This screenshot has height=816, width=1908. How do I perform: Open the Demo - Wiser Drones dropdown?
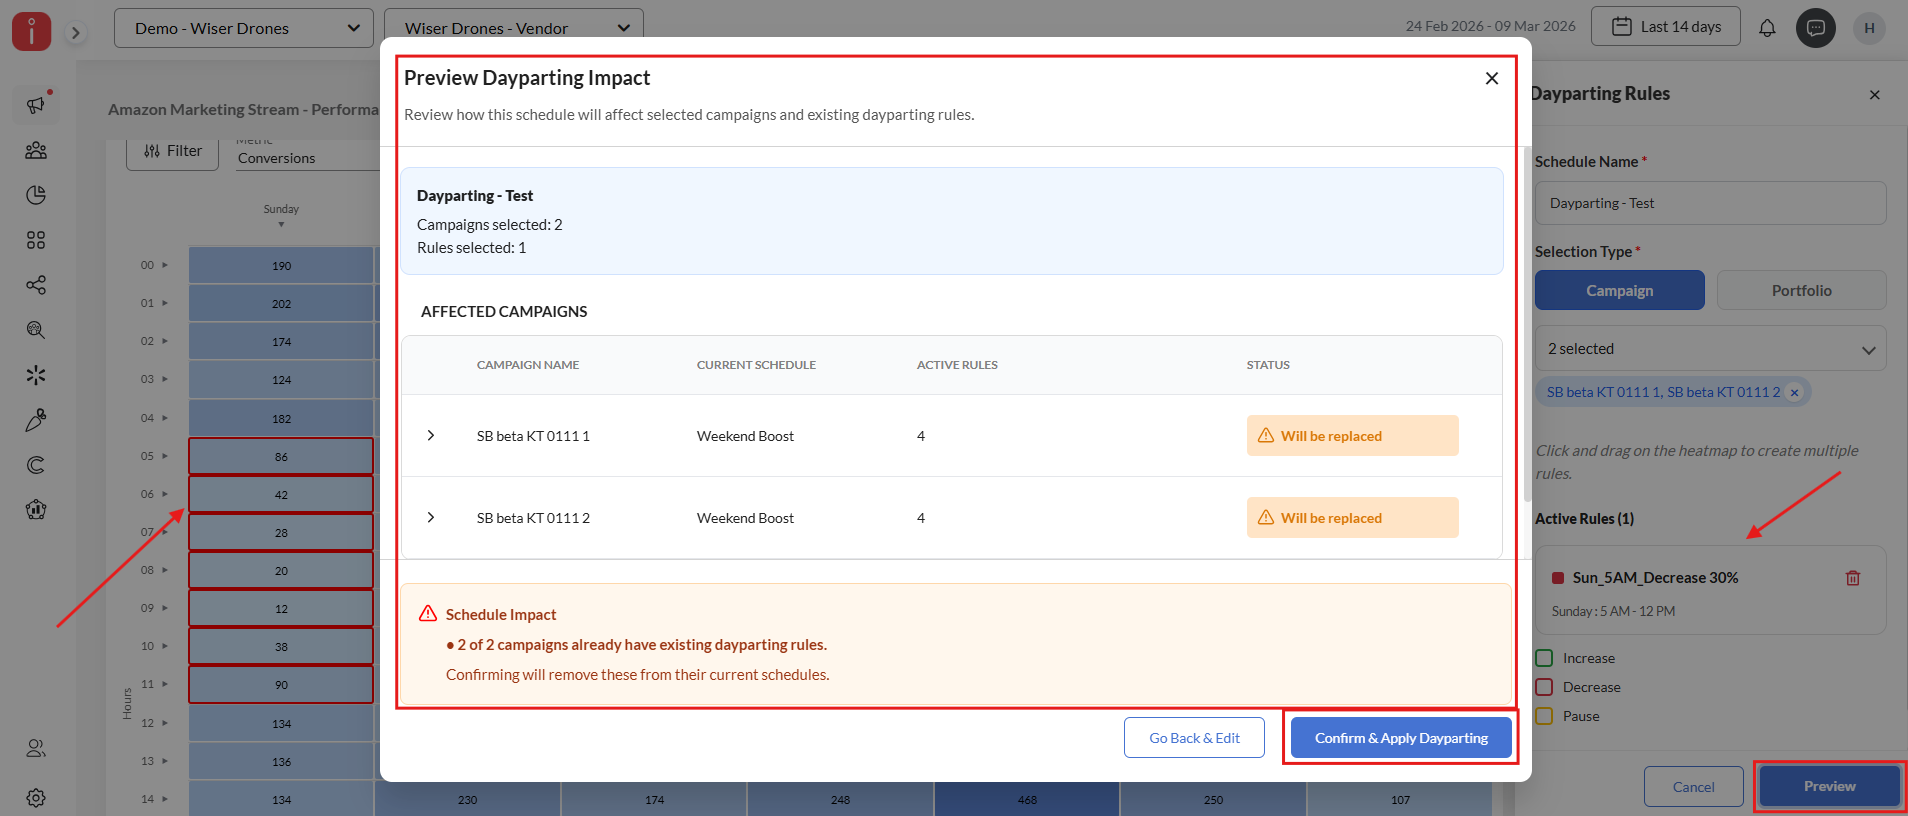pos(243,28)
